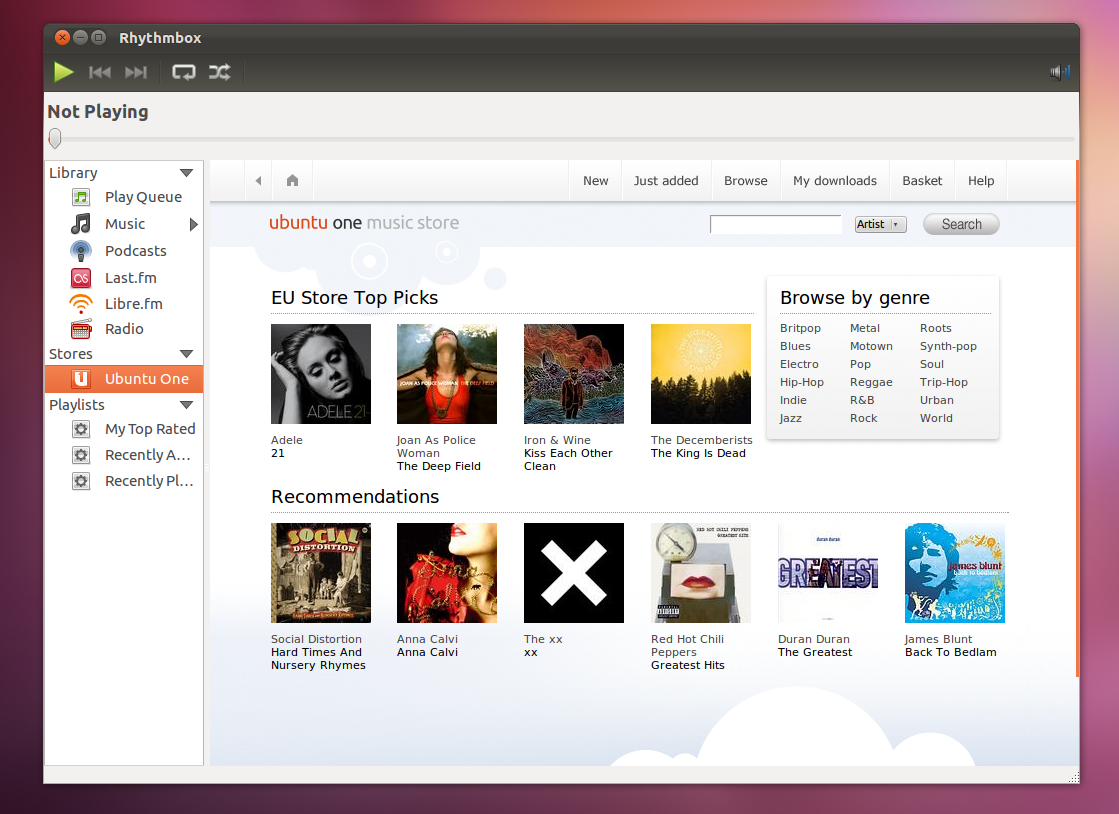Screen dimensions: 1119x814
Task: Open the Basket tab
Action: click(922, 180)
